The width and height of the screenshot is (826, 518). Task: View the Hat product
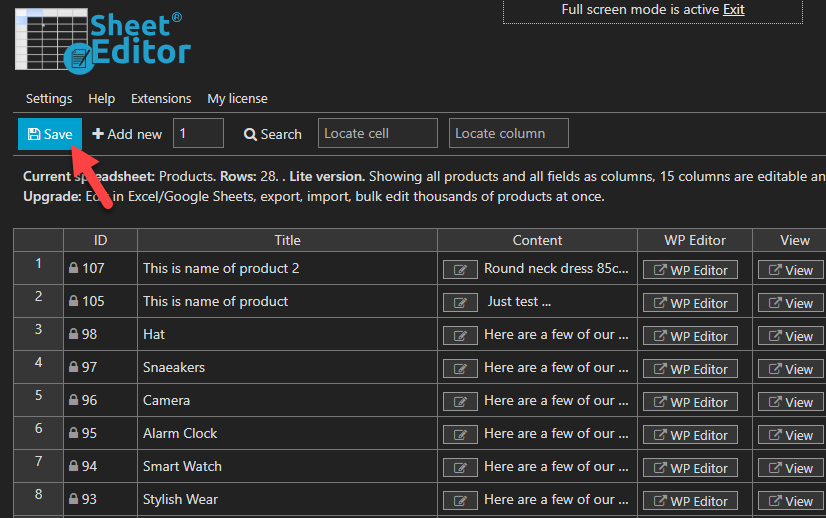(792, 336)
